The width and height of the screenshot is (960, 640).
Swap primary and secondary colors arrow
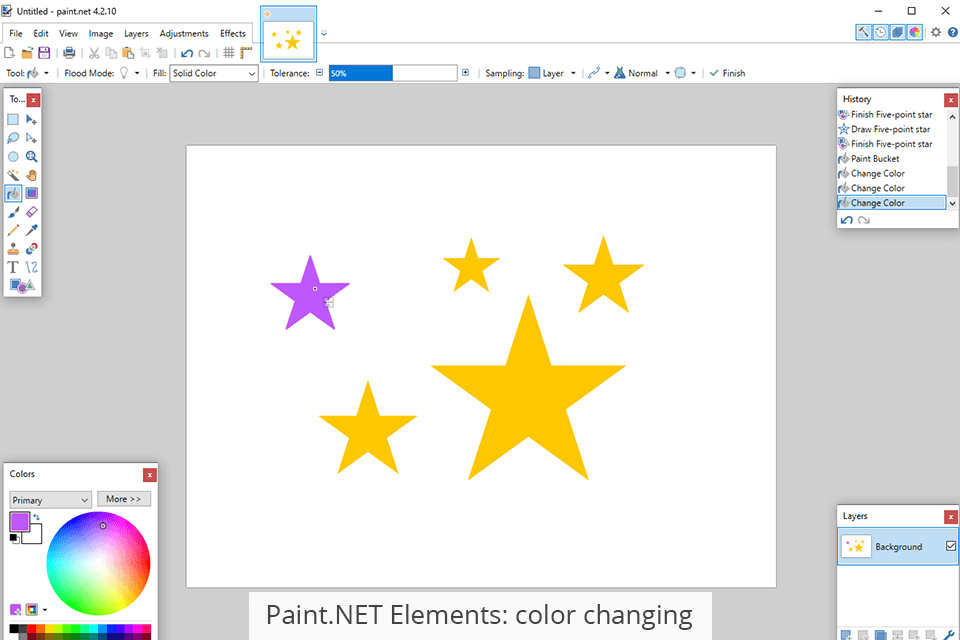[36, 518]
